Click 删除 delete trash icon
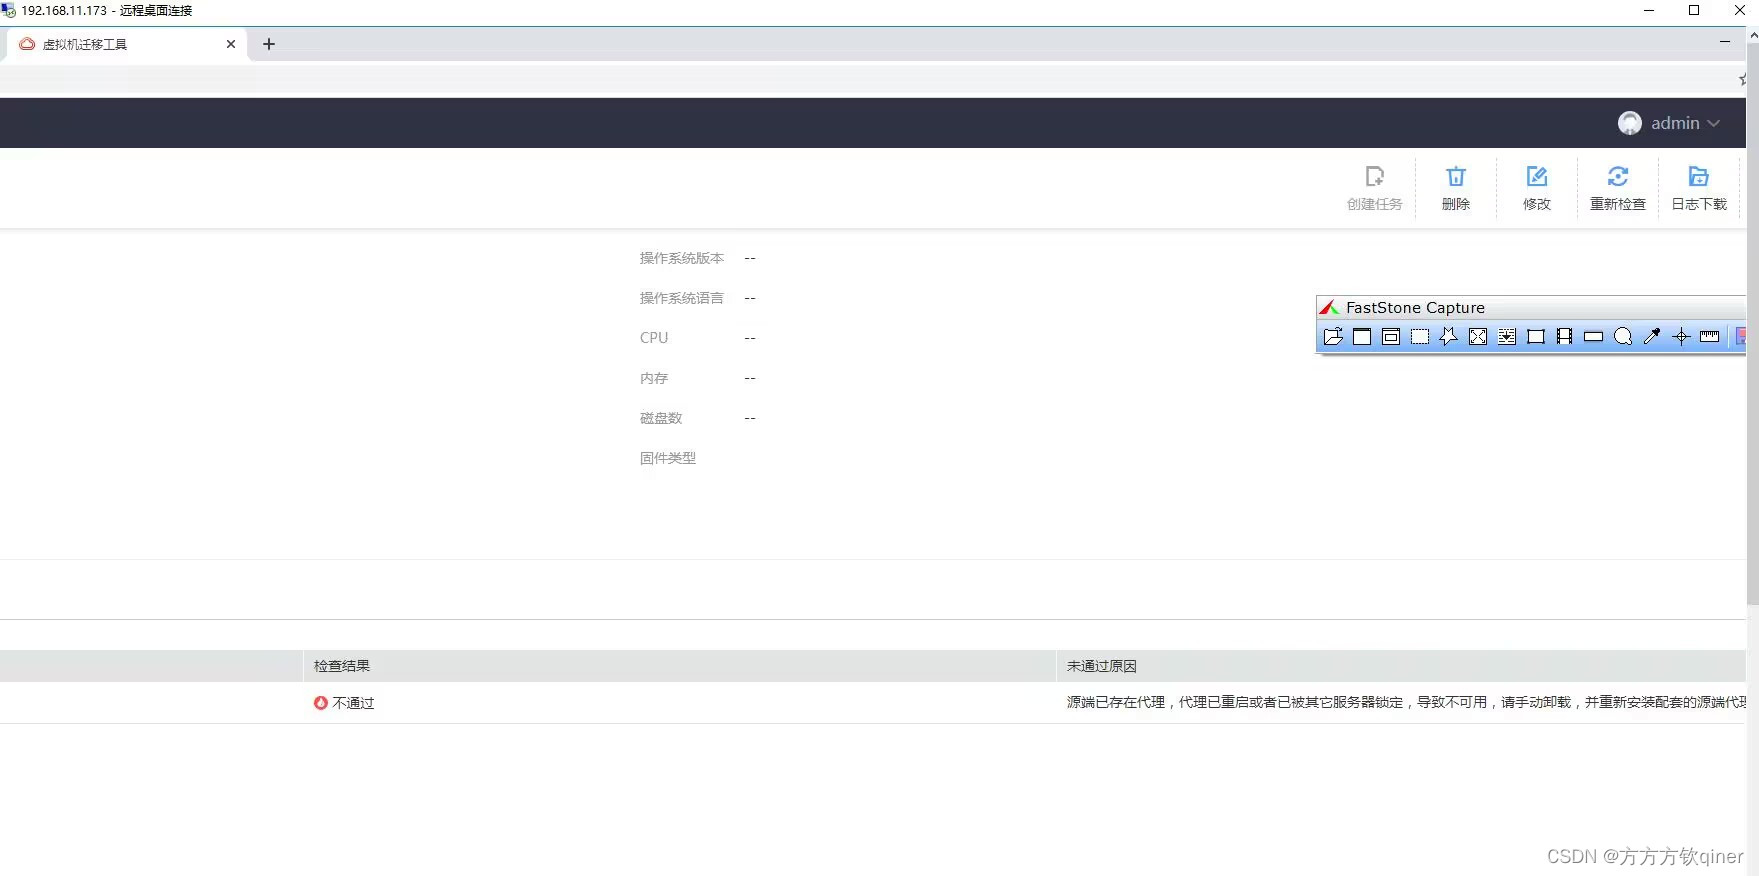Screen dimensions: 1759x876 click(1456, 177)
